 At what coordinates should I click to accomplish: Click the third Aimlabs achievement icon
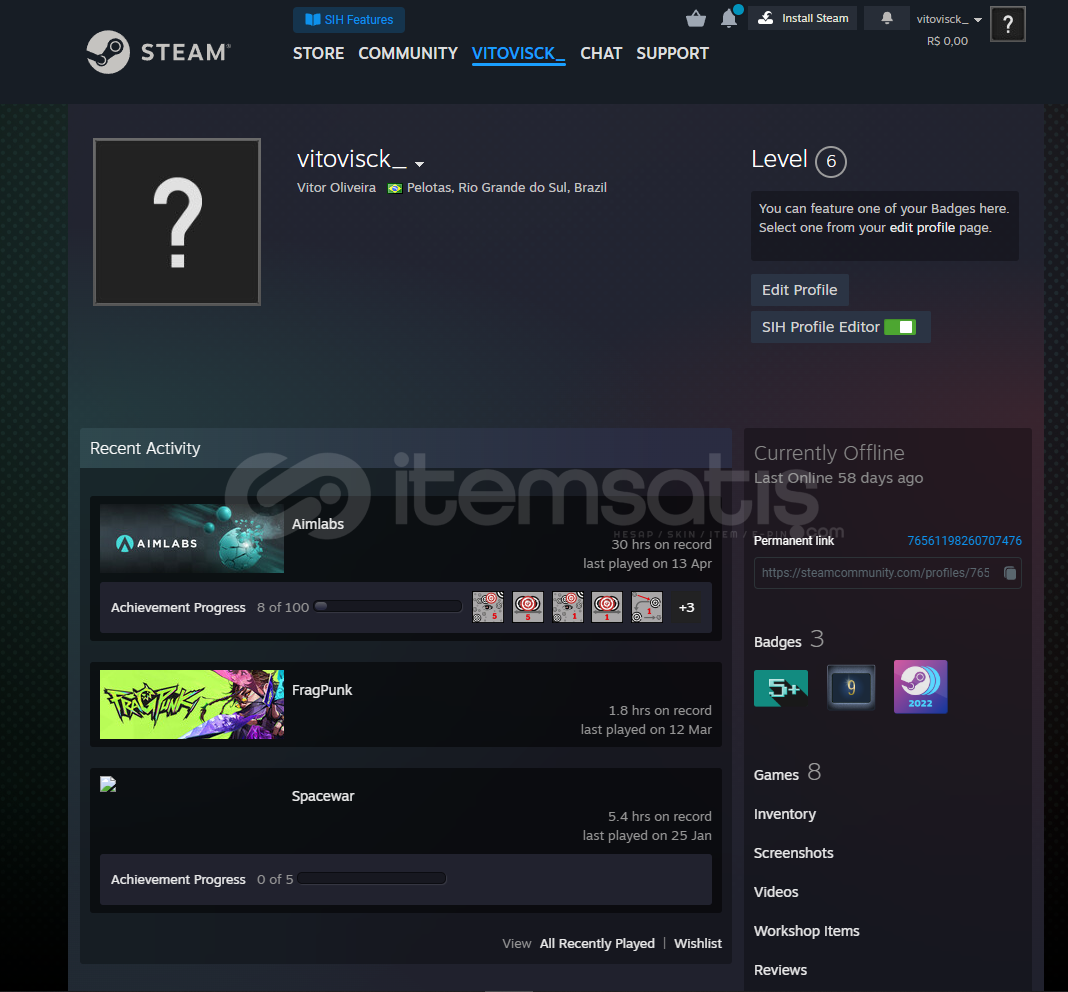[567, 607]
